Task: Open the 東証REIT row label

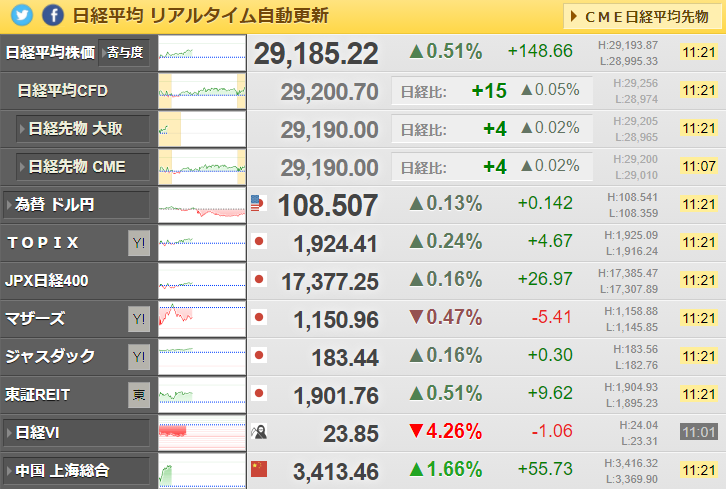Action: pyautogui.click(x=38, y=395)
